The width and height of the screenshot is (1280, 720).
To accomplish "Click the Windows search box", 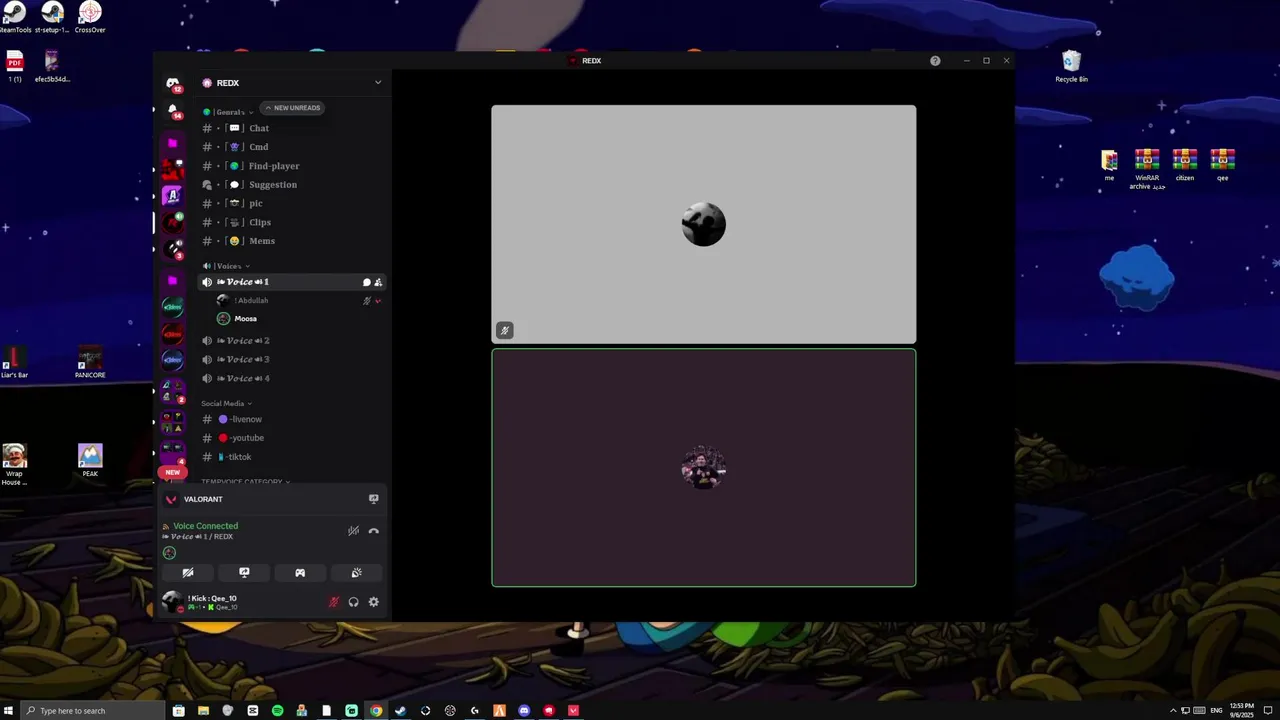I will 94,711.
